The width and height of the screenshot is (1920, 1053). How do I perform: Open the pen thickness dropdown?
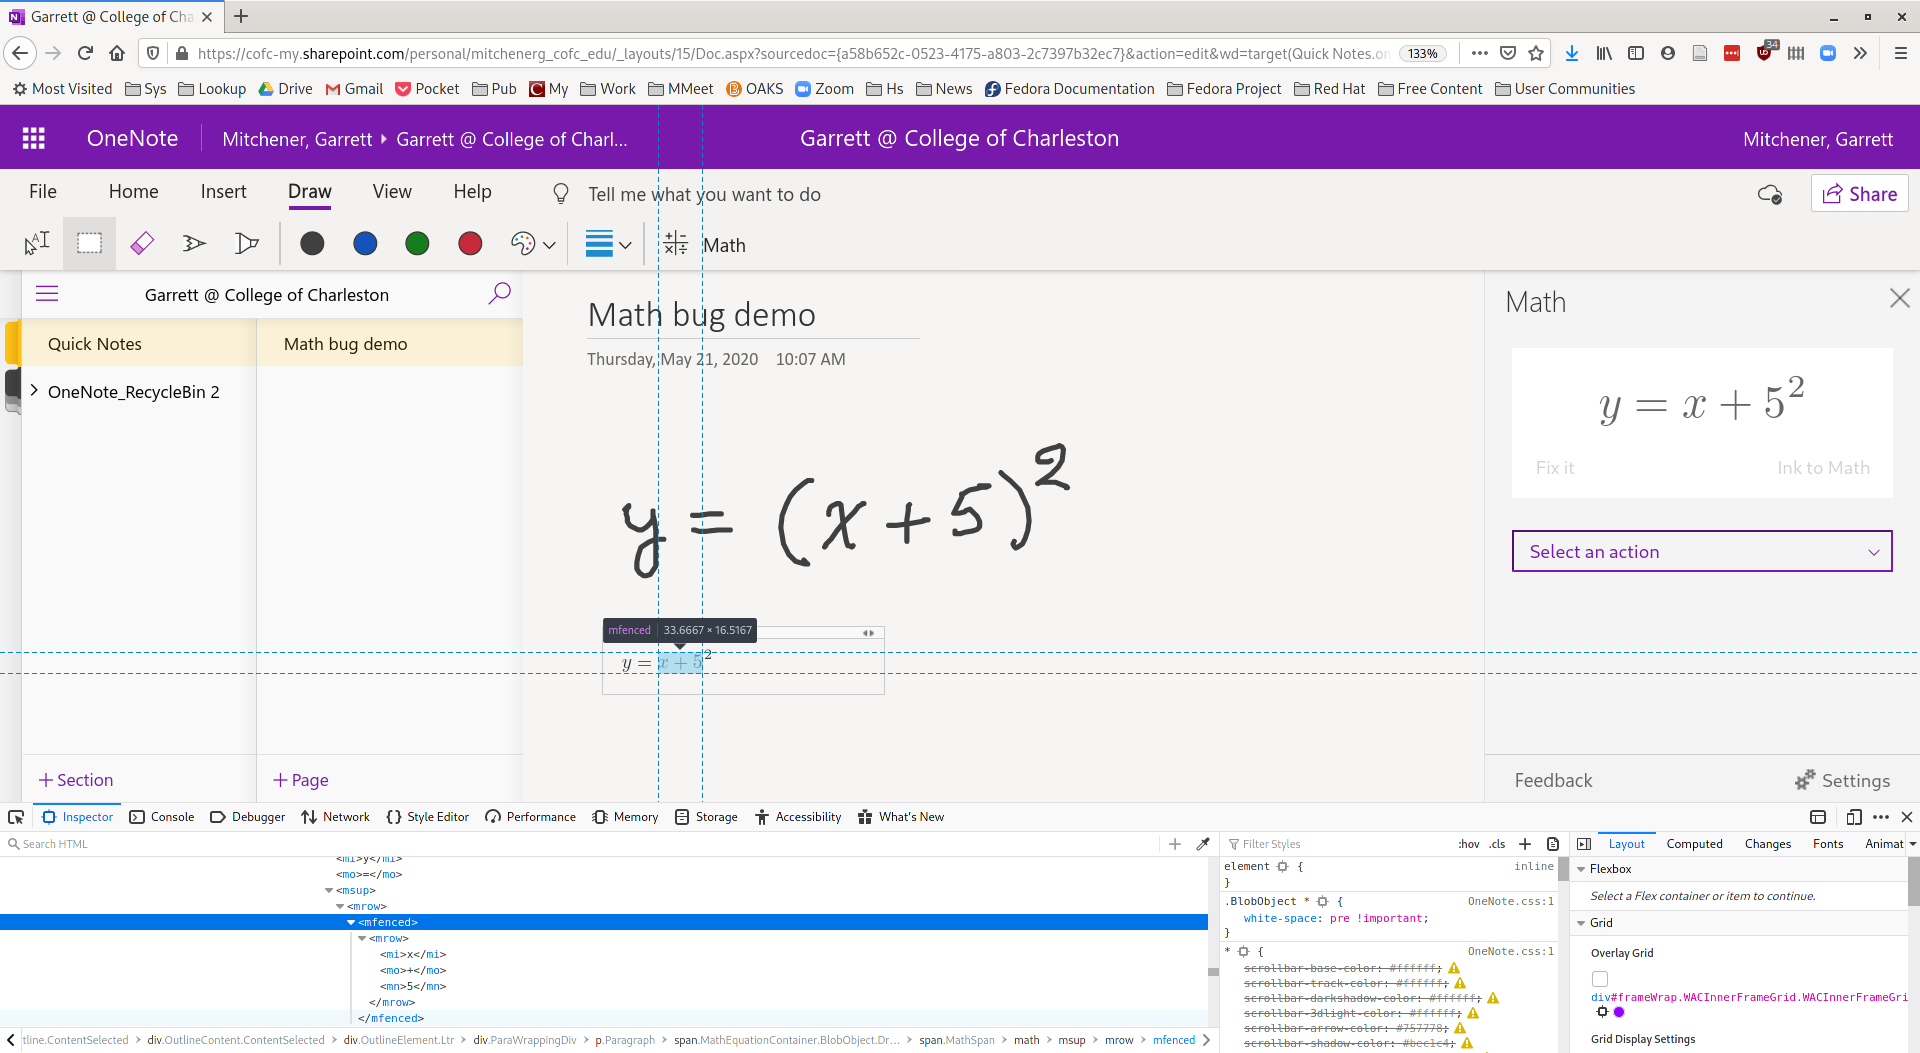click(x=608, y=244)
